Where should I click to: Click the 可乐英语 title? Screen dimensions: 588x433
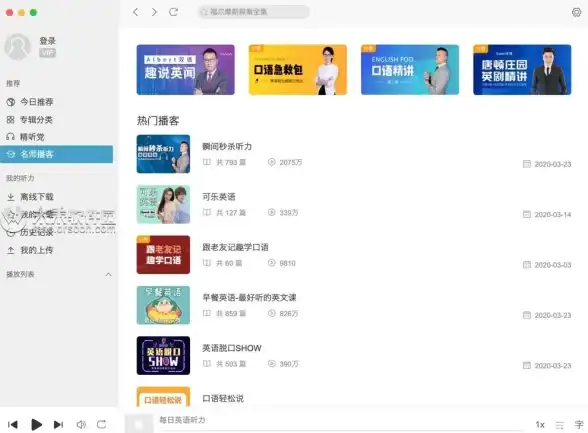219,197
